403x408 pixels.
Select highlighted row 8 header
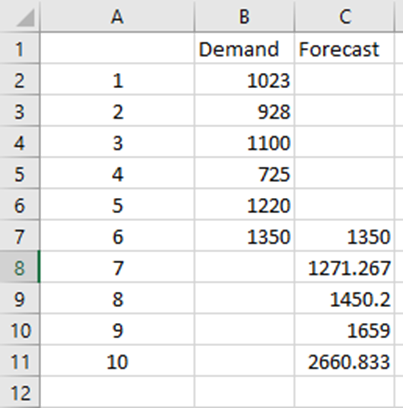19,268
